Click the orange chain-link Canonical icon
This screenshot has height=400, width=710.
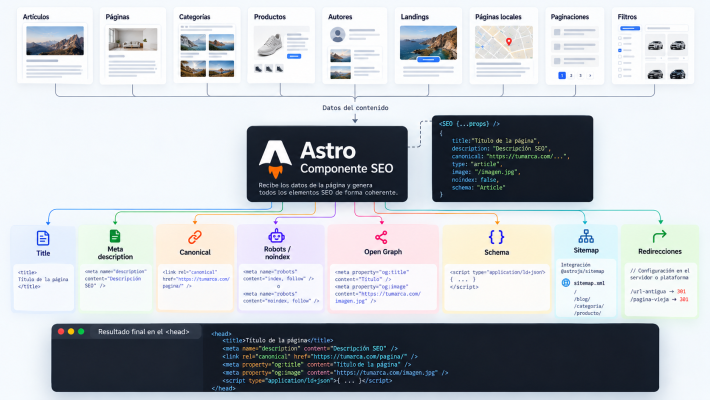[195, 237]
